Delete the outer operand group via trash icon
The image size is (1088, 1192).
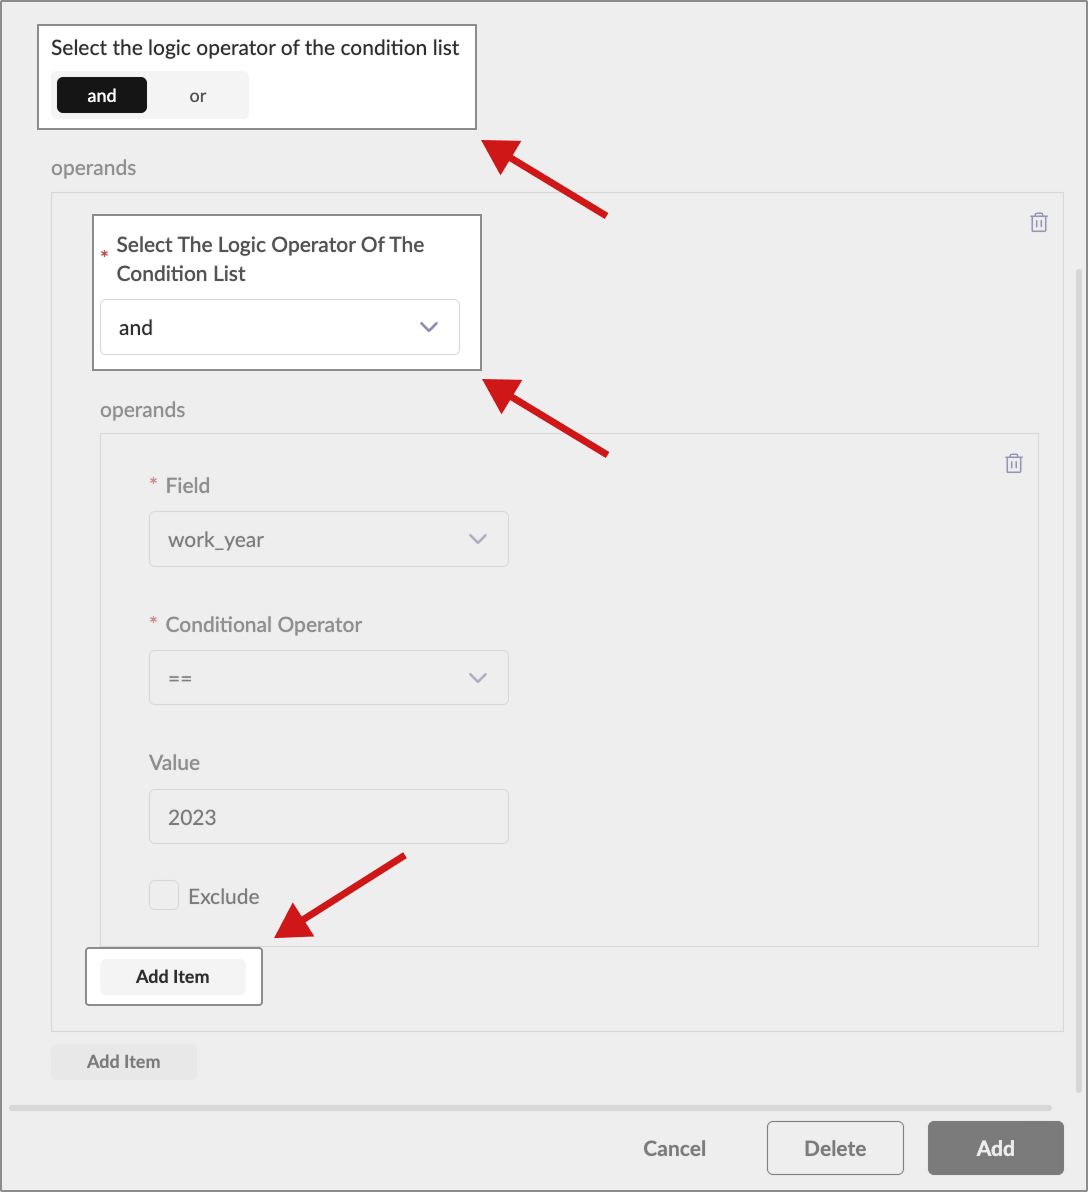(1039, 223)
